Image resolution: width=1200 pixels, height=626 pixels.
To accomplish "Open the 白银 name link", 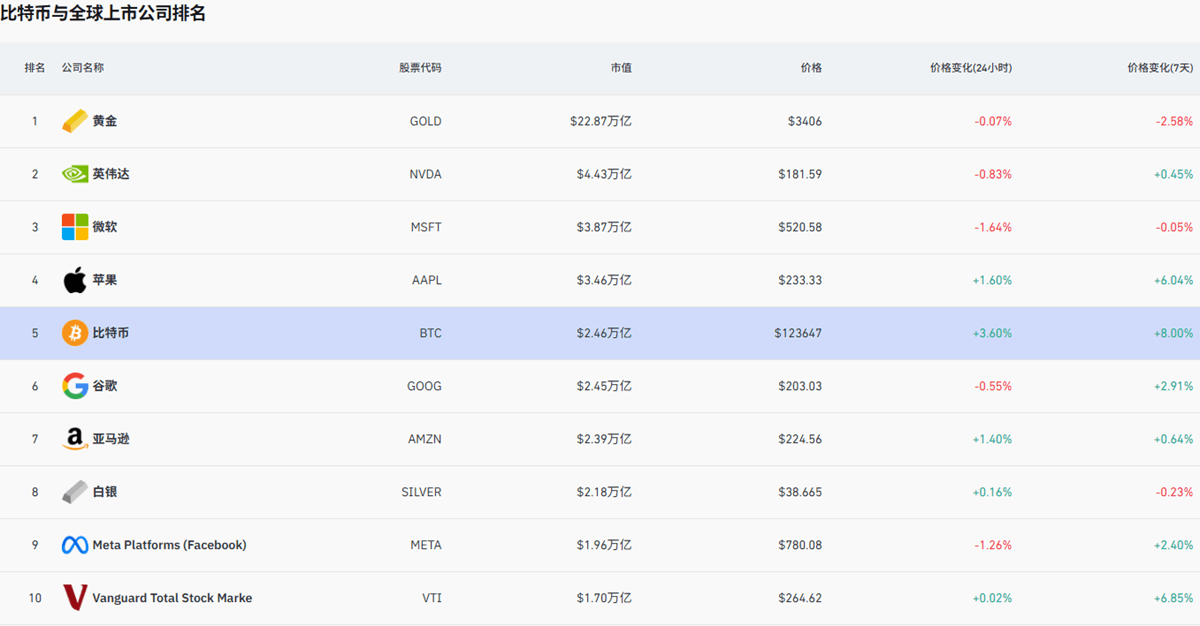I will 105,492.
